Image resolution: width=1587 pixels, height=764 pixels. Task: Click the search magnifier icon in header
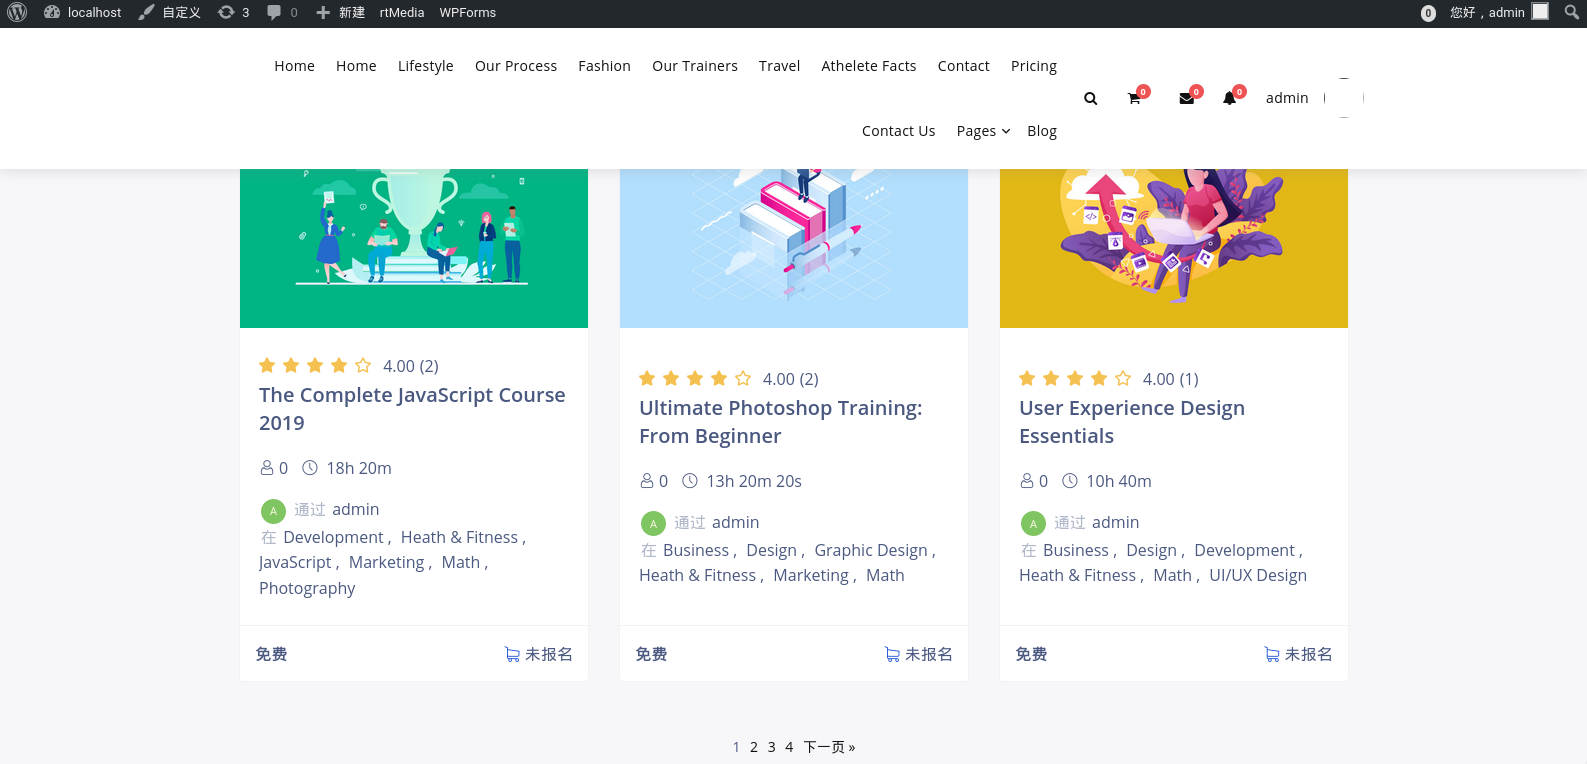pos(1090,98)
